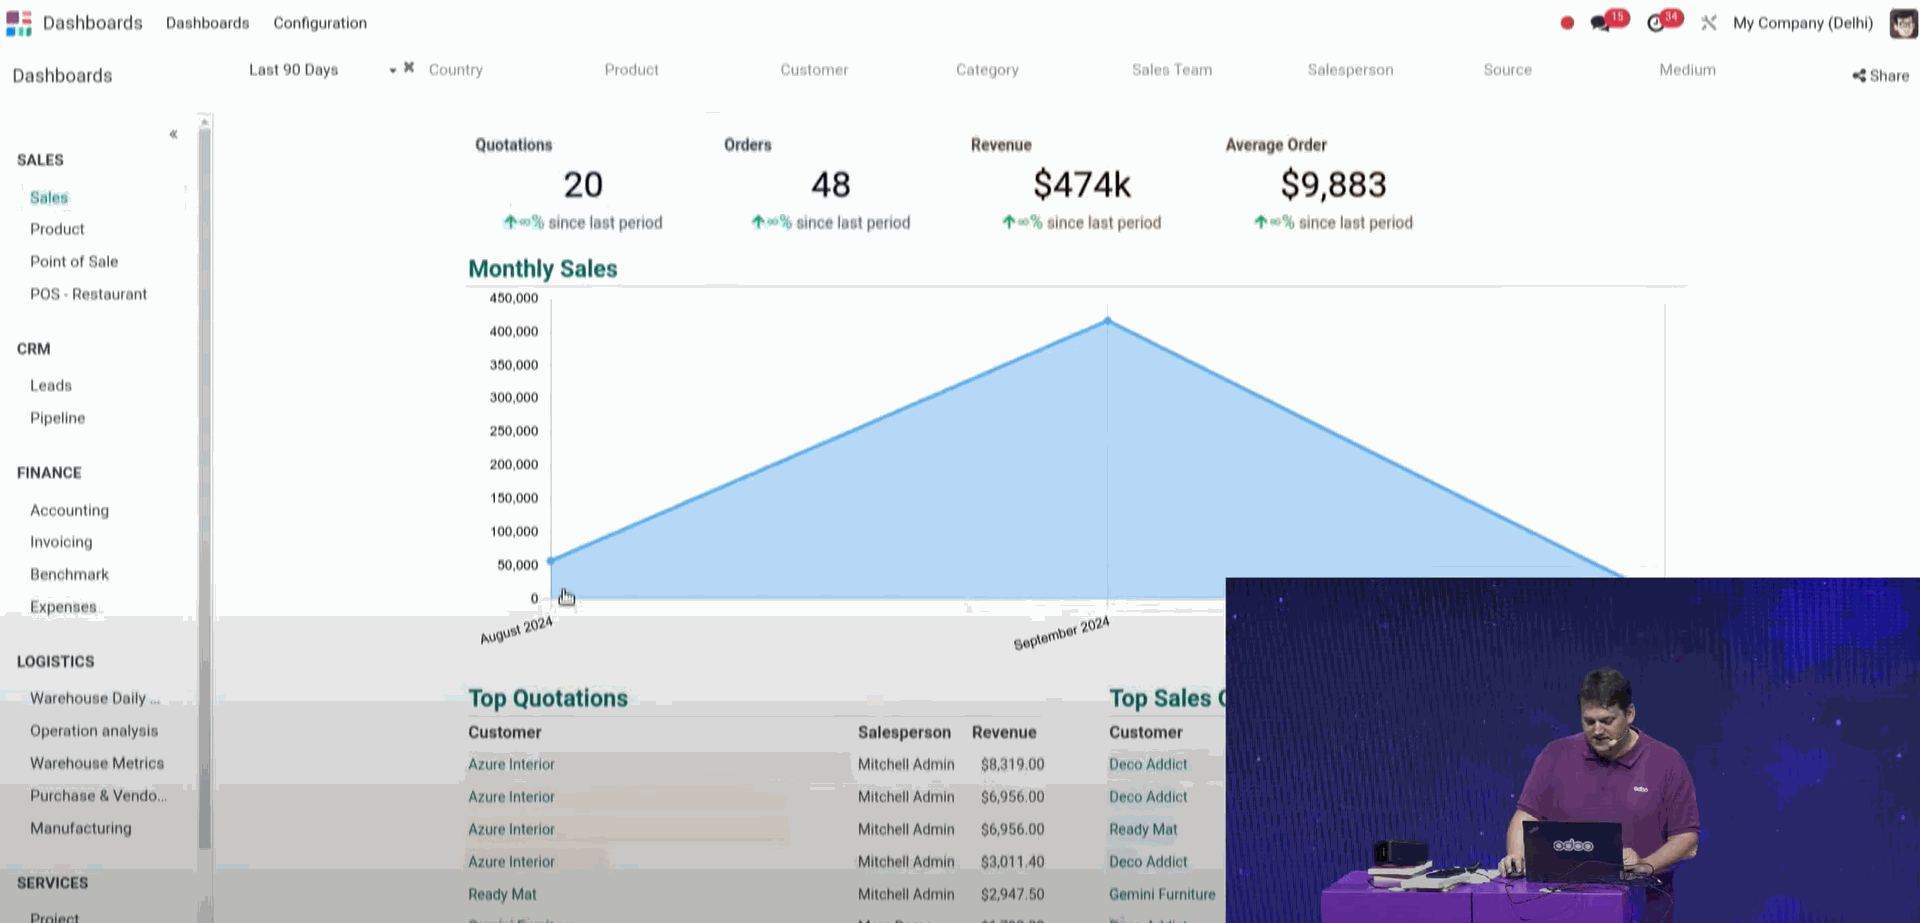Click the Top Quotations Customer column header

coord(505,732)
